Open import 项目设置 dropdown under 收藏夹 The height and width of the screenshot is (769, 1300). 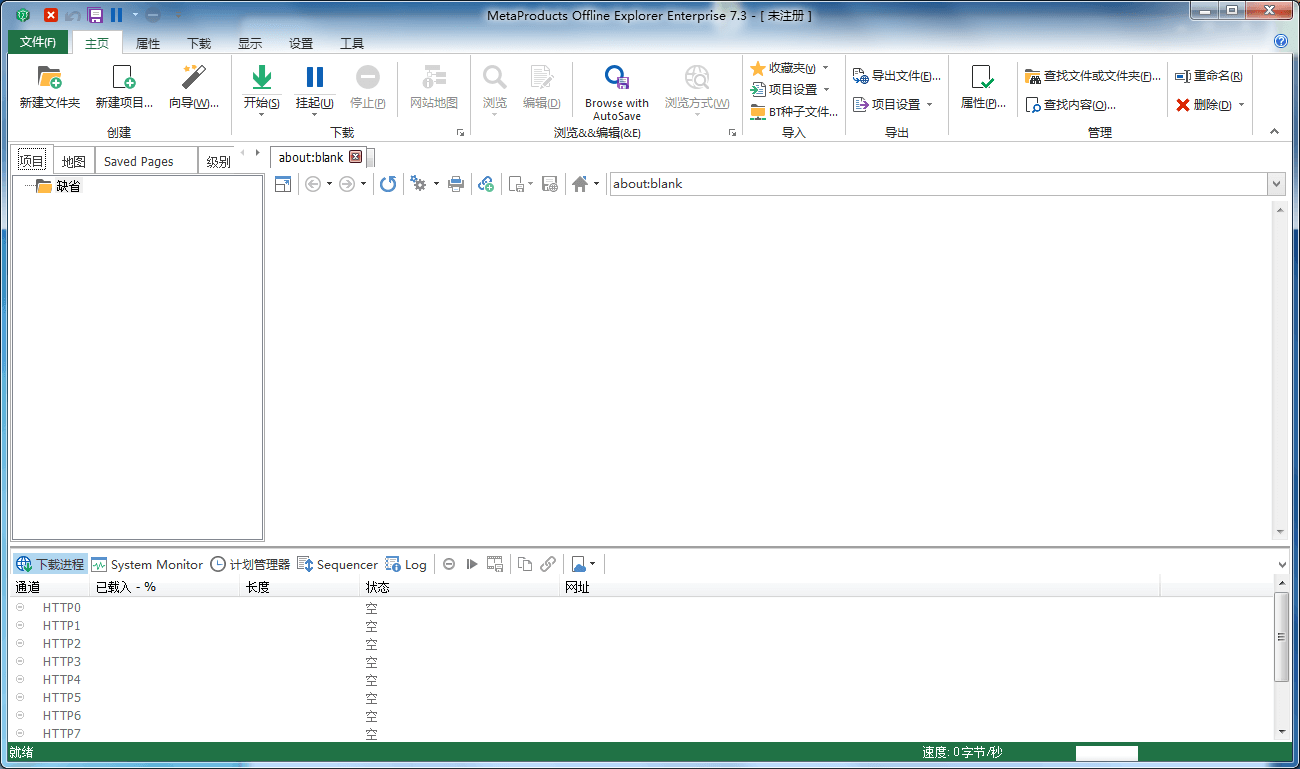click(x=827, y=89)
